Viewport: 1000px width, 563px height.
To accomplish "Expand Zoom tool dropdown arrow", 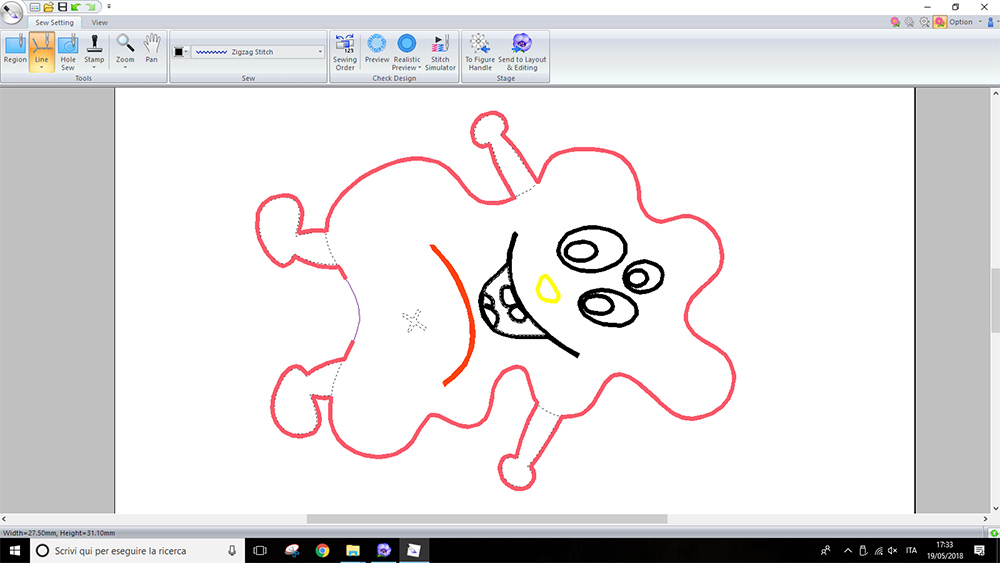I will (125, 68).
